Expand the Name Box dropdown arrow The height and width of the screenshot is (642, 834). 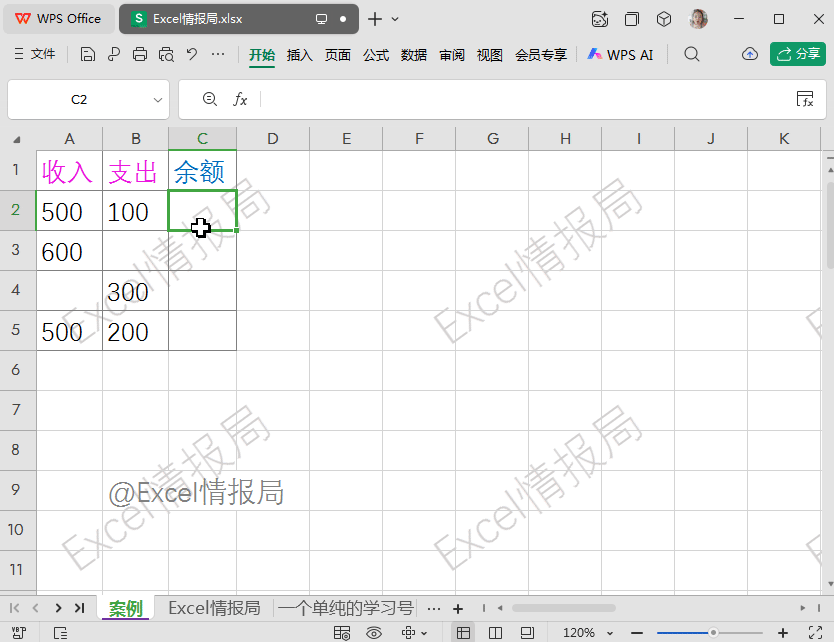tap(158, 99)
